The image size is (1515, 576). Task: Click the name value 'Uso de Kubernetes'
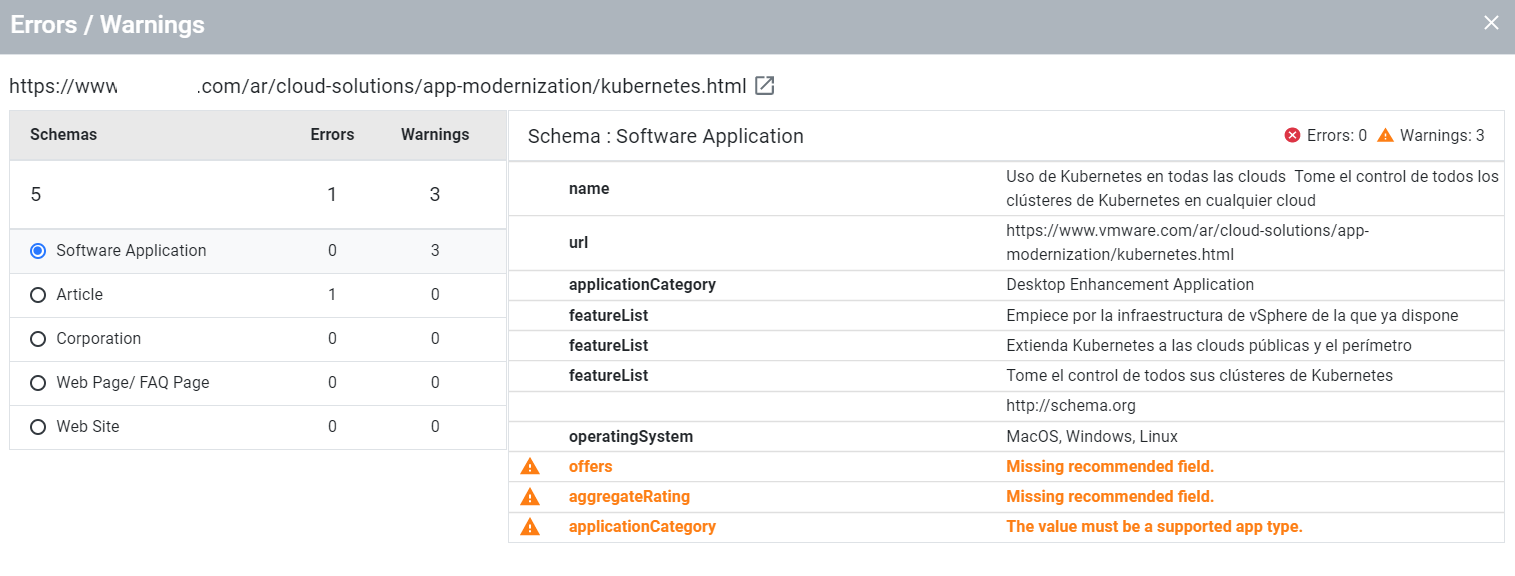1253,188
